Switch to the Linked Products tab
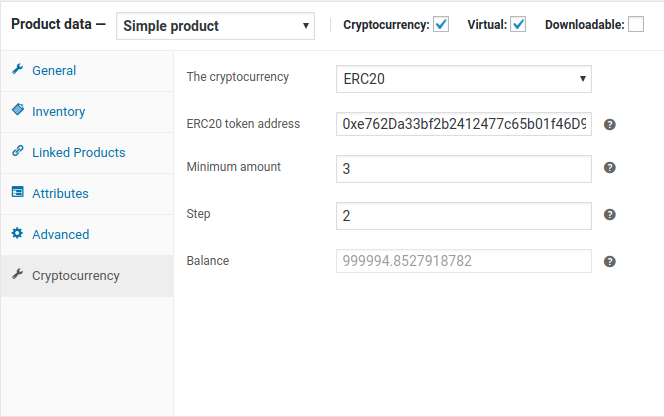This screenshot has height=417, width=664. point(78,153)
